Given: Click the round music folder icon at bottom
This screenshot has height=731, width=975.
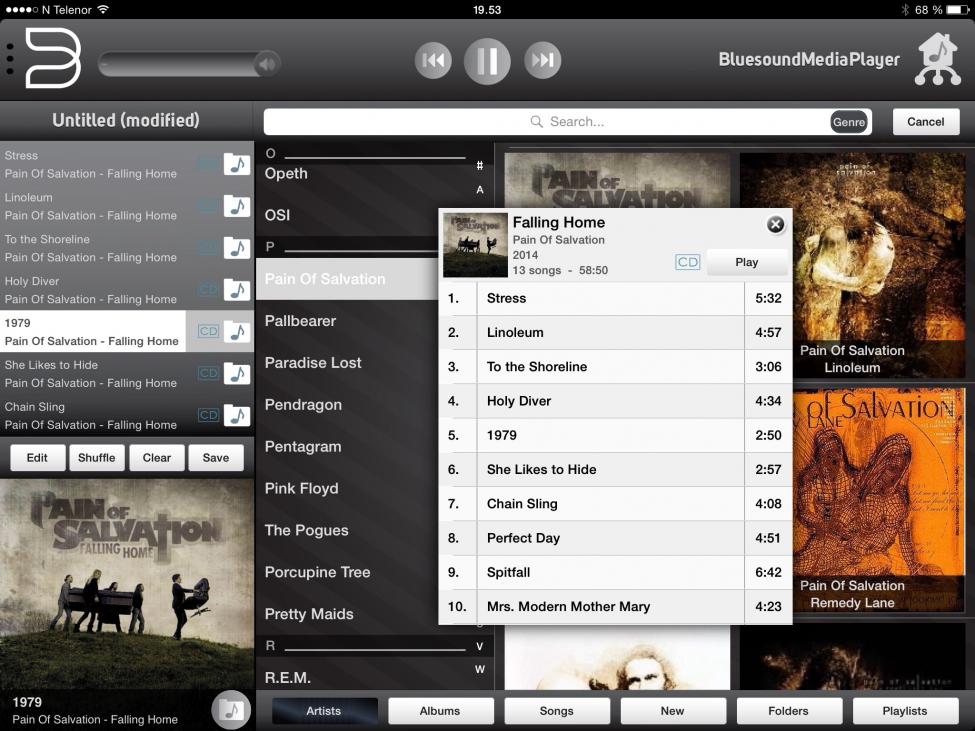Looking at the screenshot, I should [231, 709].
